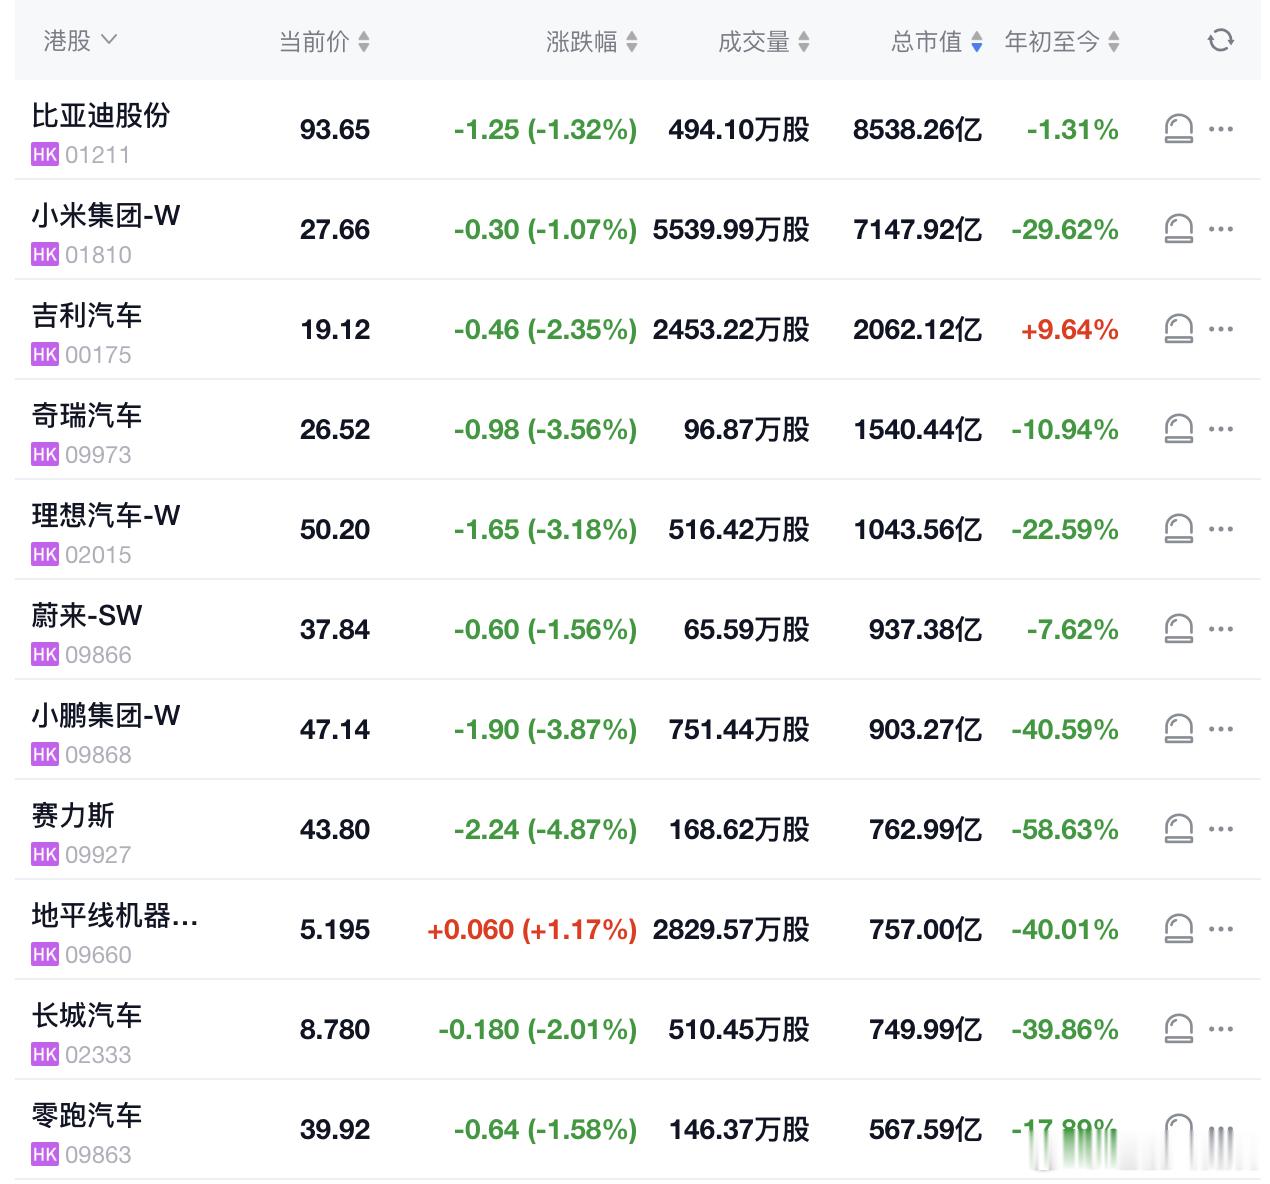Click stock code 02333

click(x=98, y=1055)
